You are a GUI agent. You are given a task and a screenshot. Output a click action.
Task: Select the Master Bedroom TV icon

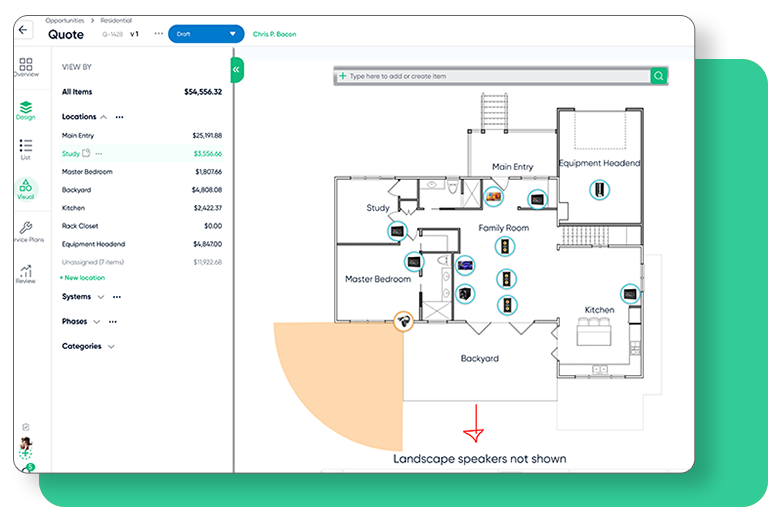coord(465,265)
